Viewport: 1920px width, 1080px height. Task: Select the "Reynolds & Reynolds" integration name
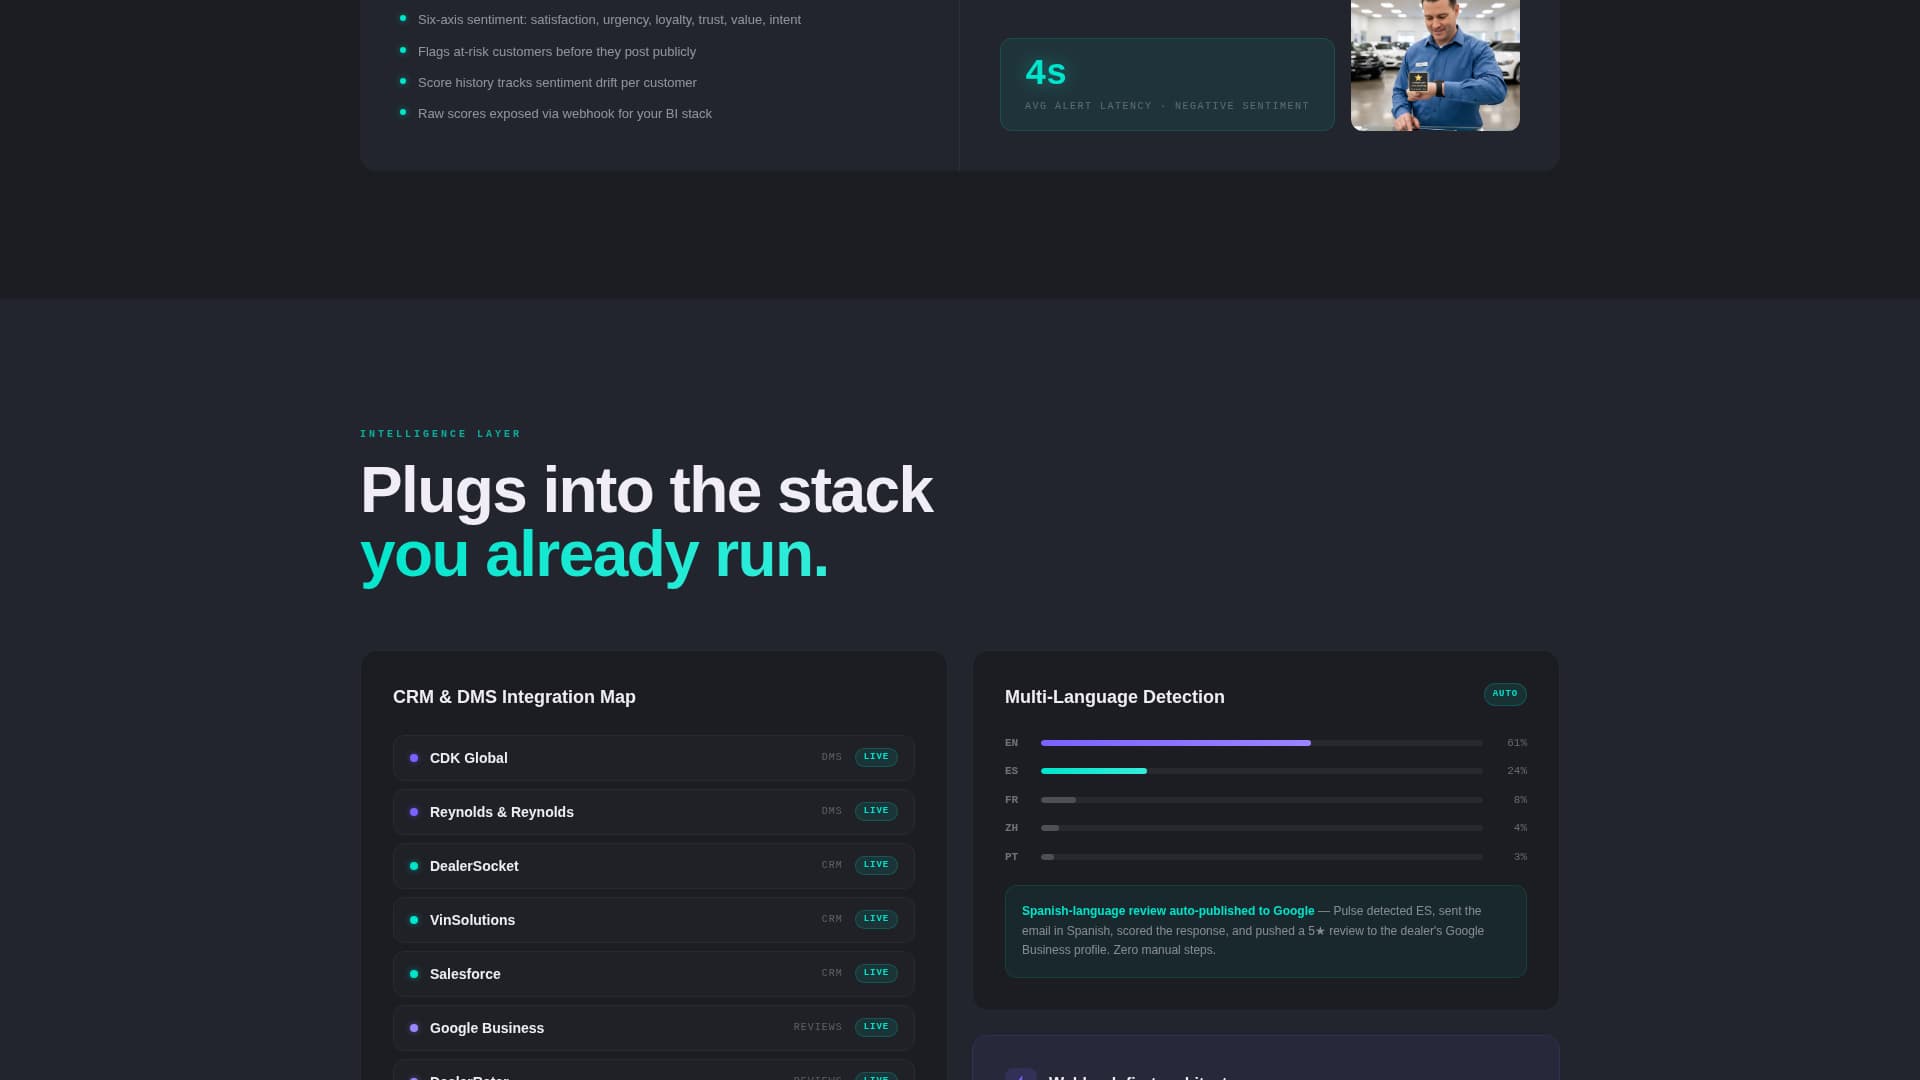coord(502,812)
